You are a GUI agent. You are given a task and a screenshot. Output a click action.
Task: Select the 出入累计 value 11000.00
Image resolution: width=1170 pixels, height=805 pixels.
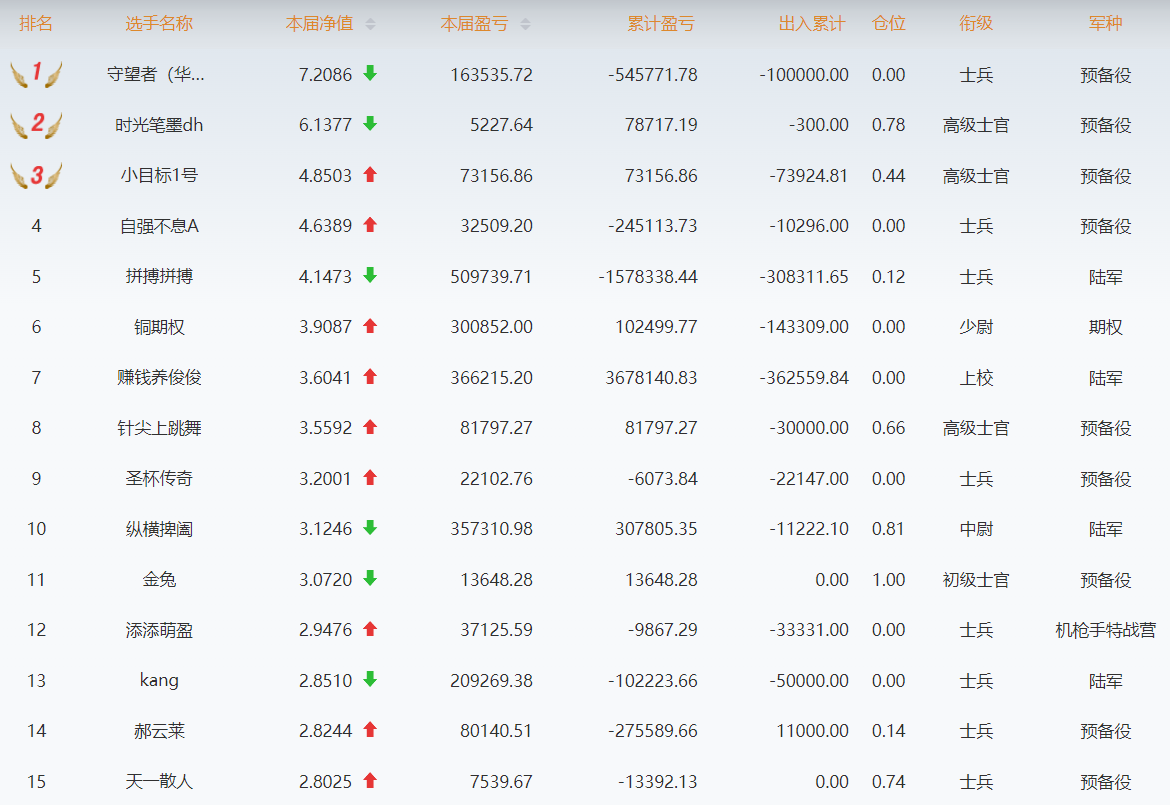click(813, 731)
